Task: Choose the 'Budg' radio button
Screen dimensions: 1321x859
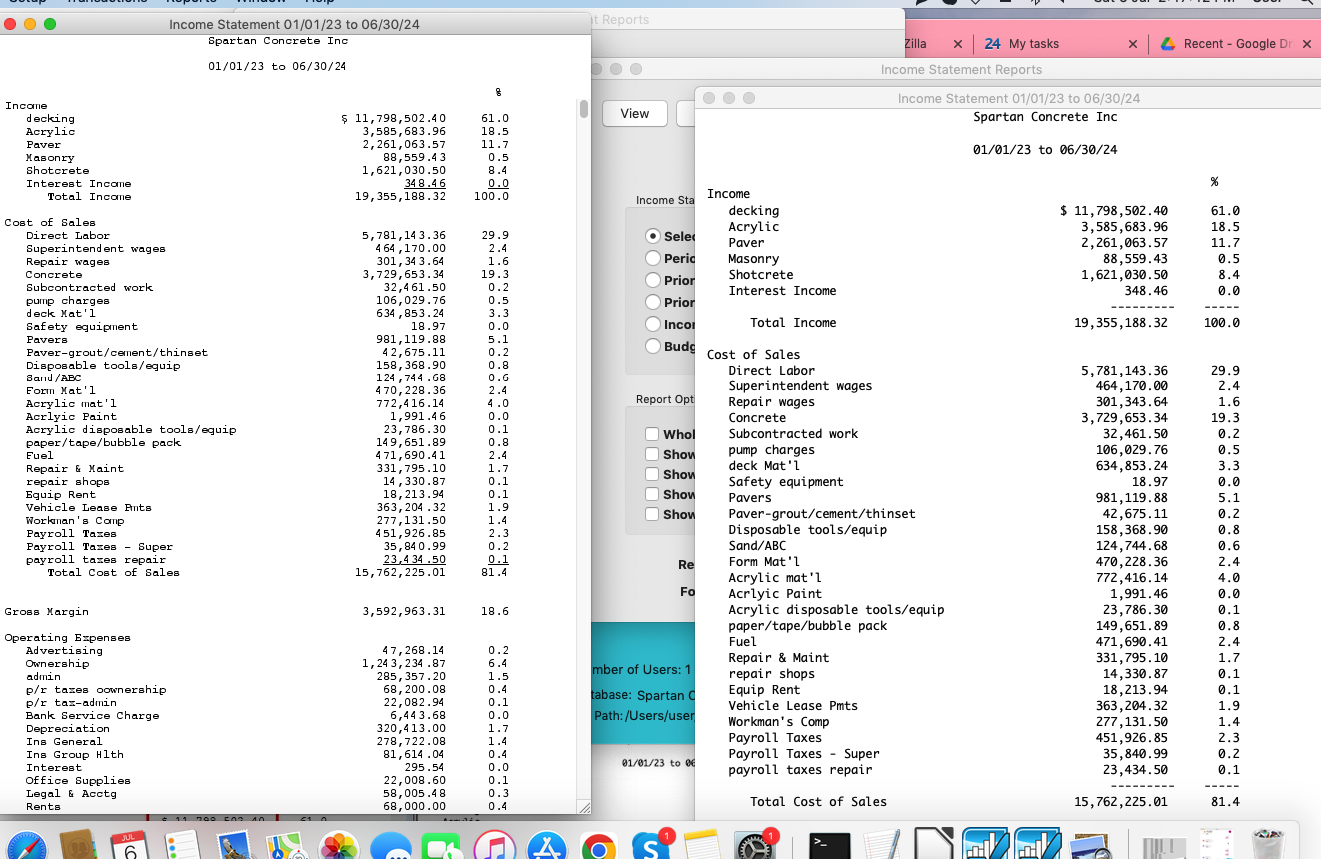Action: [653, 346]
